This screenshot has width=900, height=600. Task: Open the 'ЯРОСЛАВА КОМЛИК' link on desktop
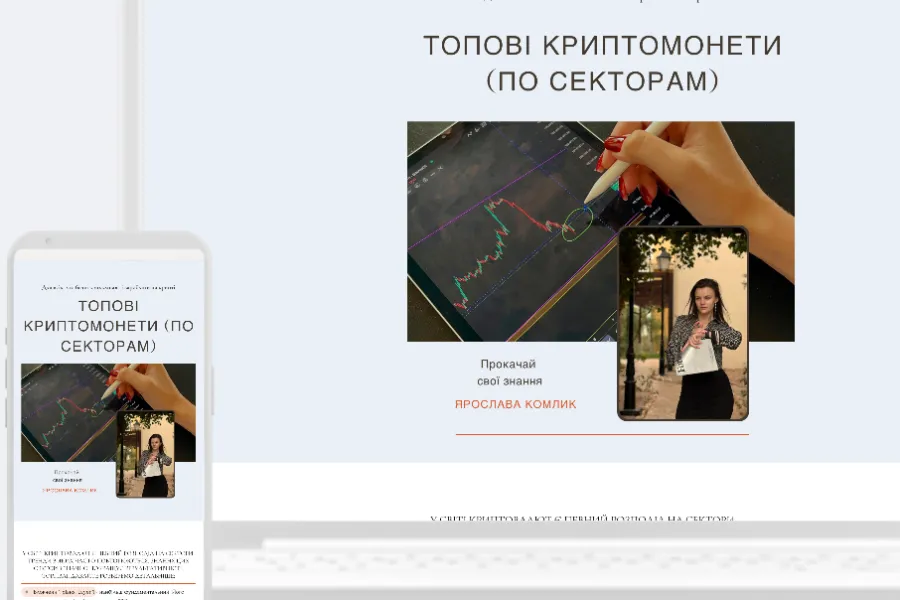point(515,405)
